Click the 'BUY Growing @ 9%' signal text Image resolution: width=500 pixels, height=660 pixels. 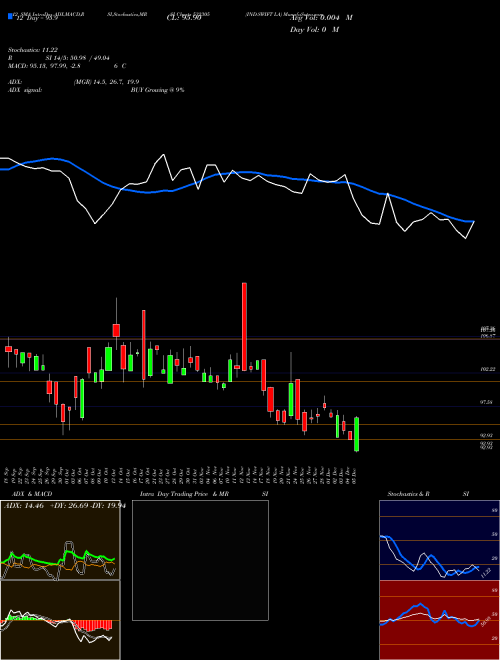click(x=157, y=90)
